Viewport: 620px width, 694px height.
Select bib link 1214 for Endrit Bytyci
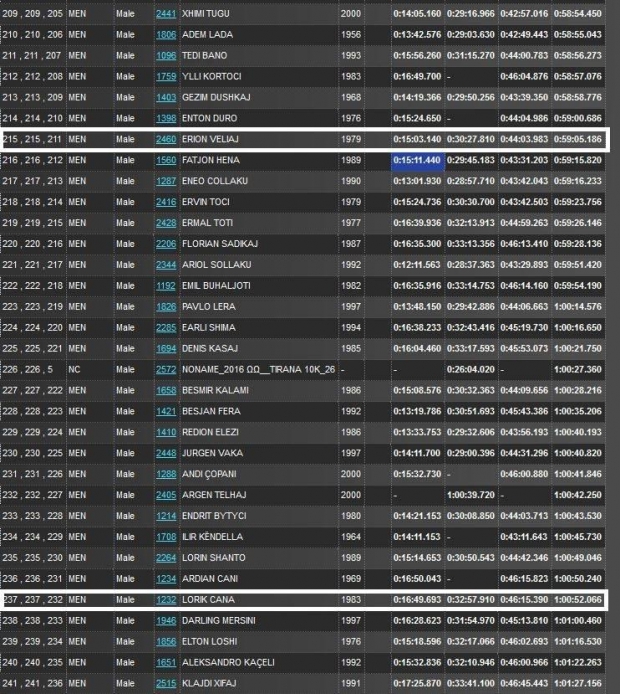[x=166, y=515]
